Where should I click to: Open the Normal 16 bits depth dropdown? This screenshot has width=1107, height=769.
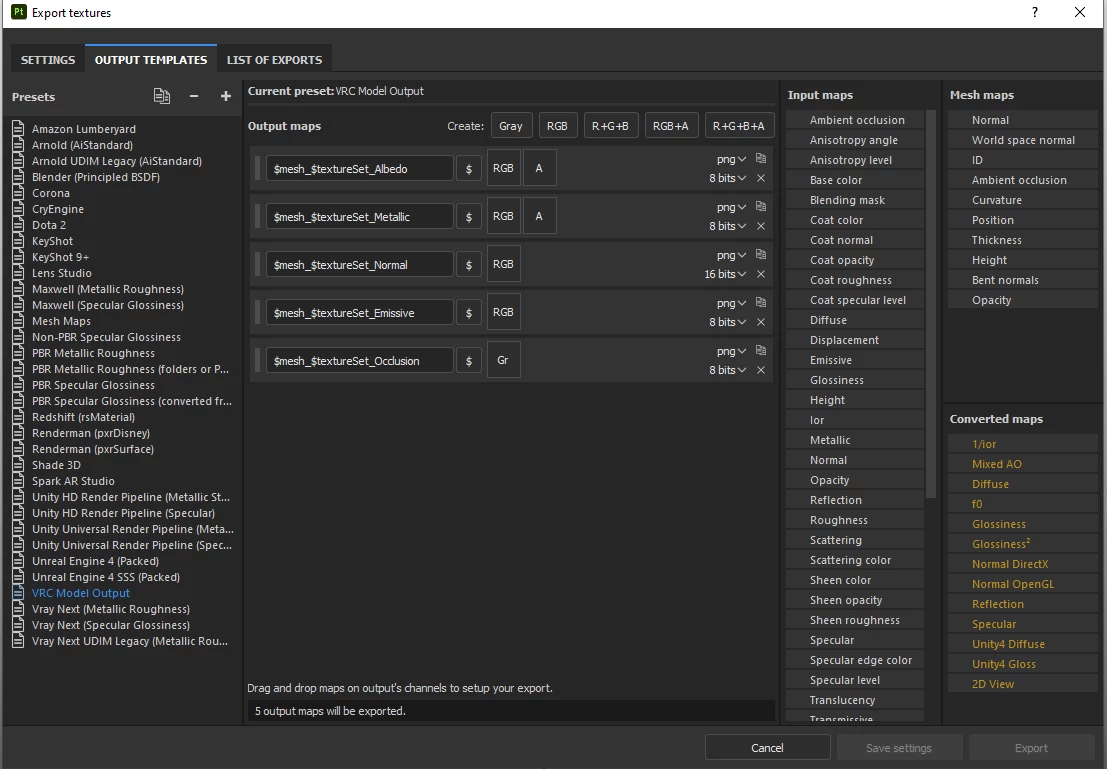[725, 274]
